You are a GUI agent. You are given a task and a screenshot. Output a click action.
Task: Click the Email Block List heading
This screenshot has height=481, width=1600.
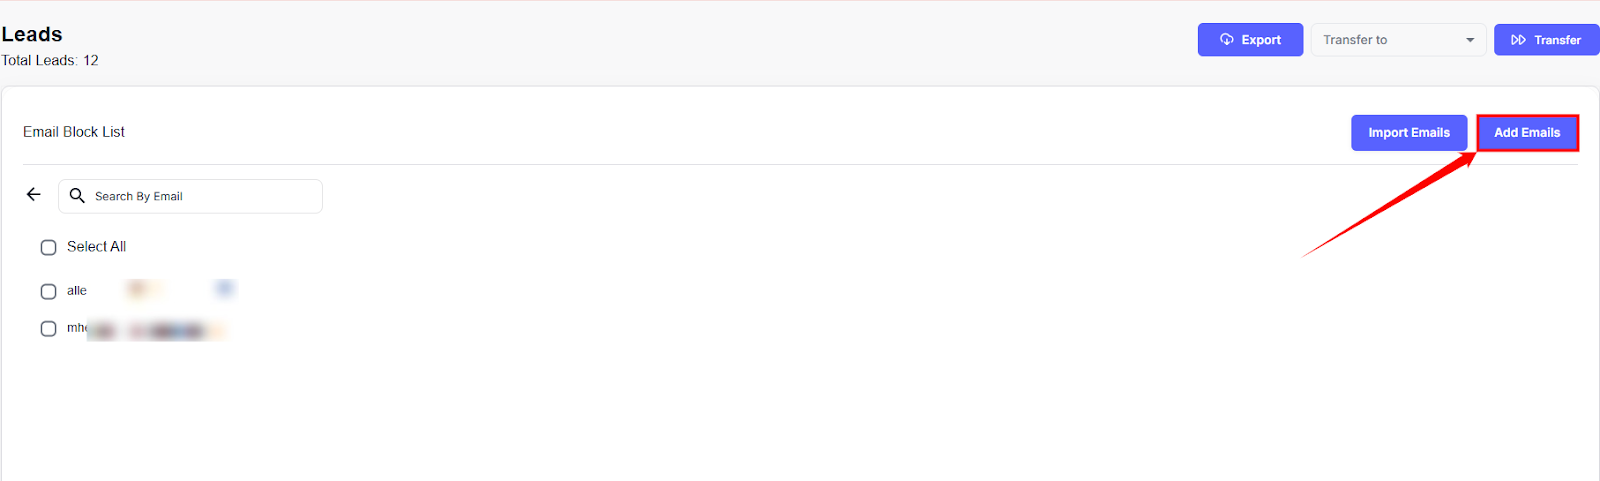pos(74,132)
